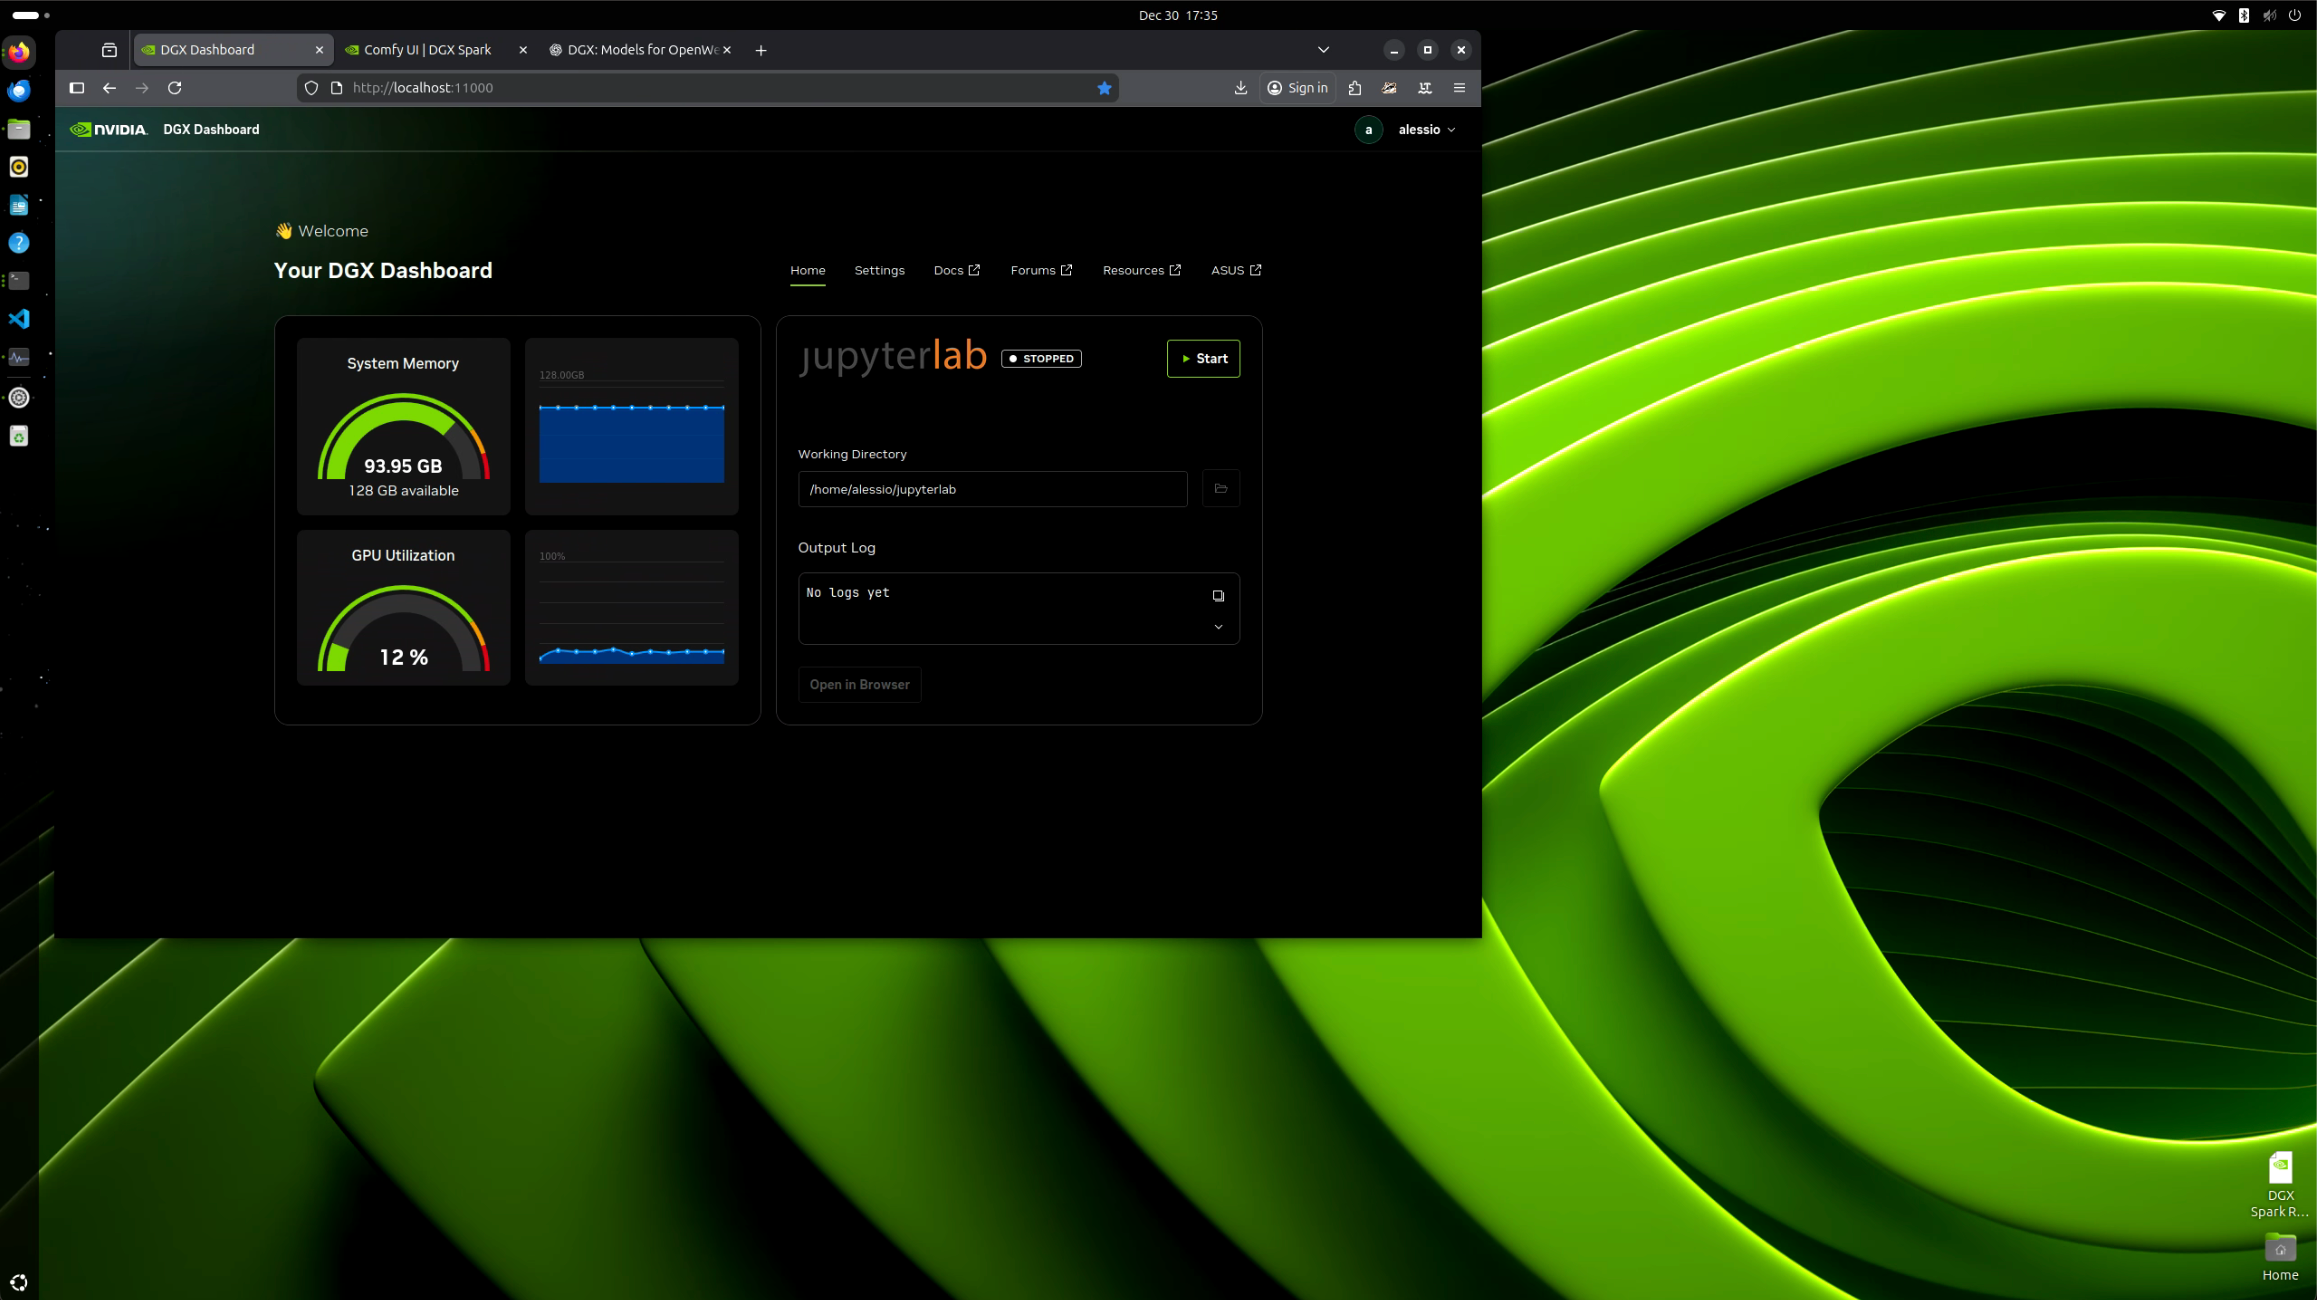Click the Open in Browser button
Screen dimensions: 2317x1300
pos(859,684)
